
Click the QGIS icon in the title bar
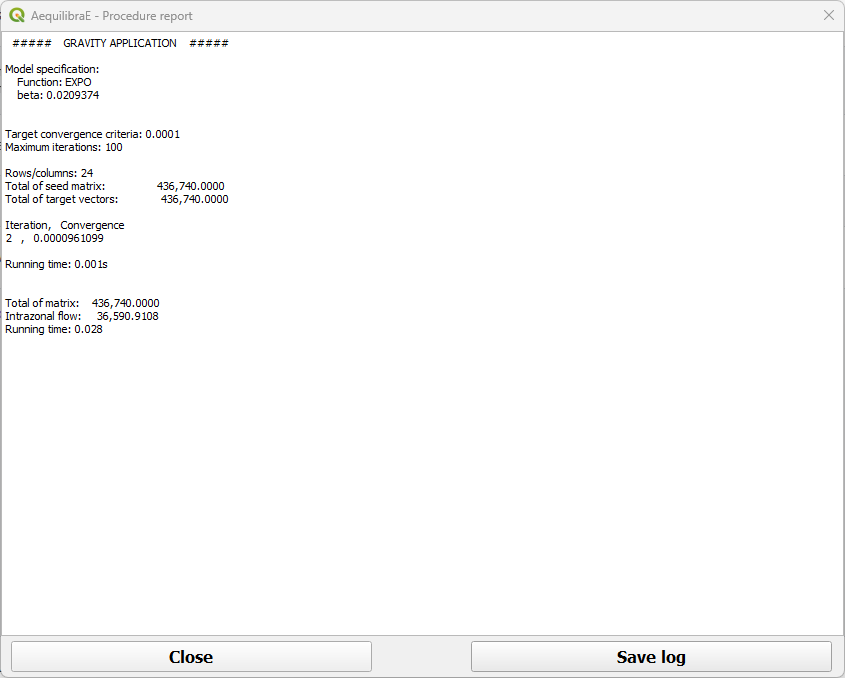[17, 16]
